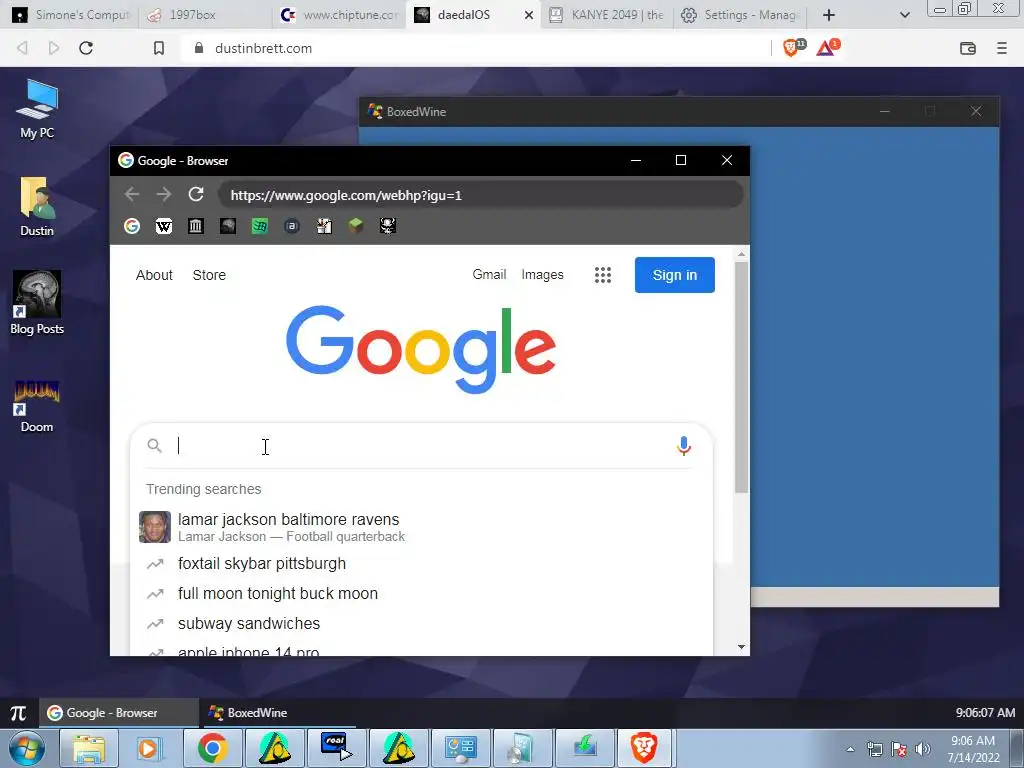Image resolution: width=1024 pixels, height=768 pixels.
Task: Maximize the Google - Browser window
Action: coord(680,160)
